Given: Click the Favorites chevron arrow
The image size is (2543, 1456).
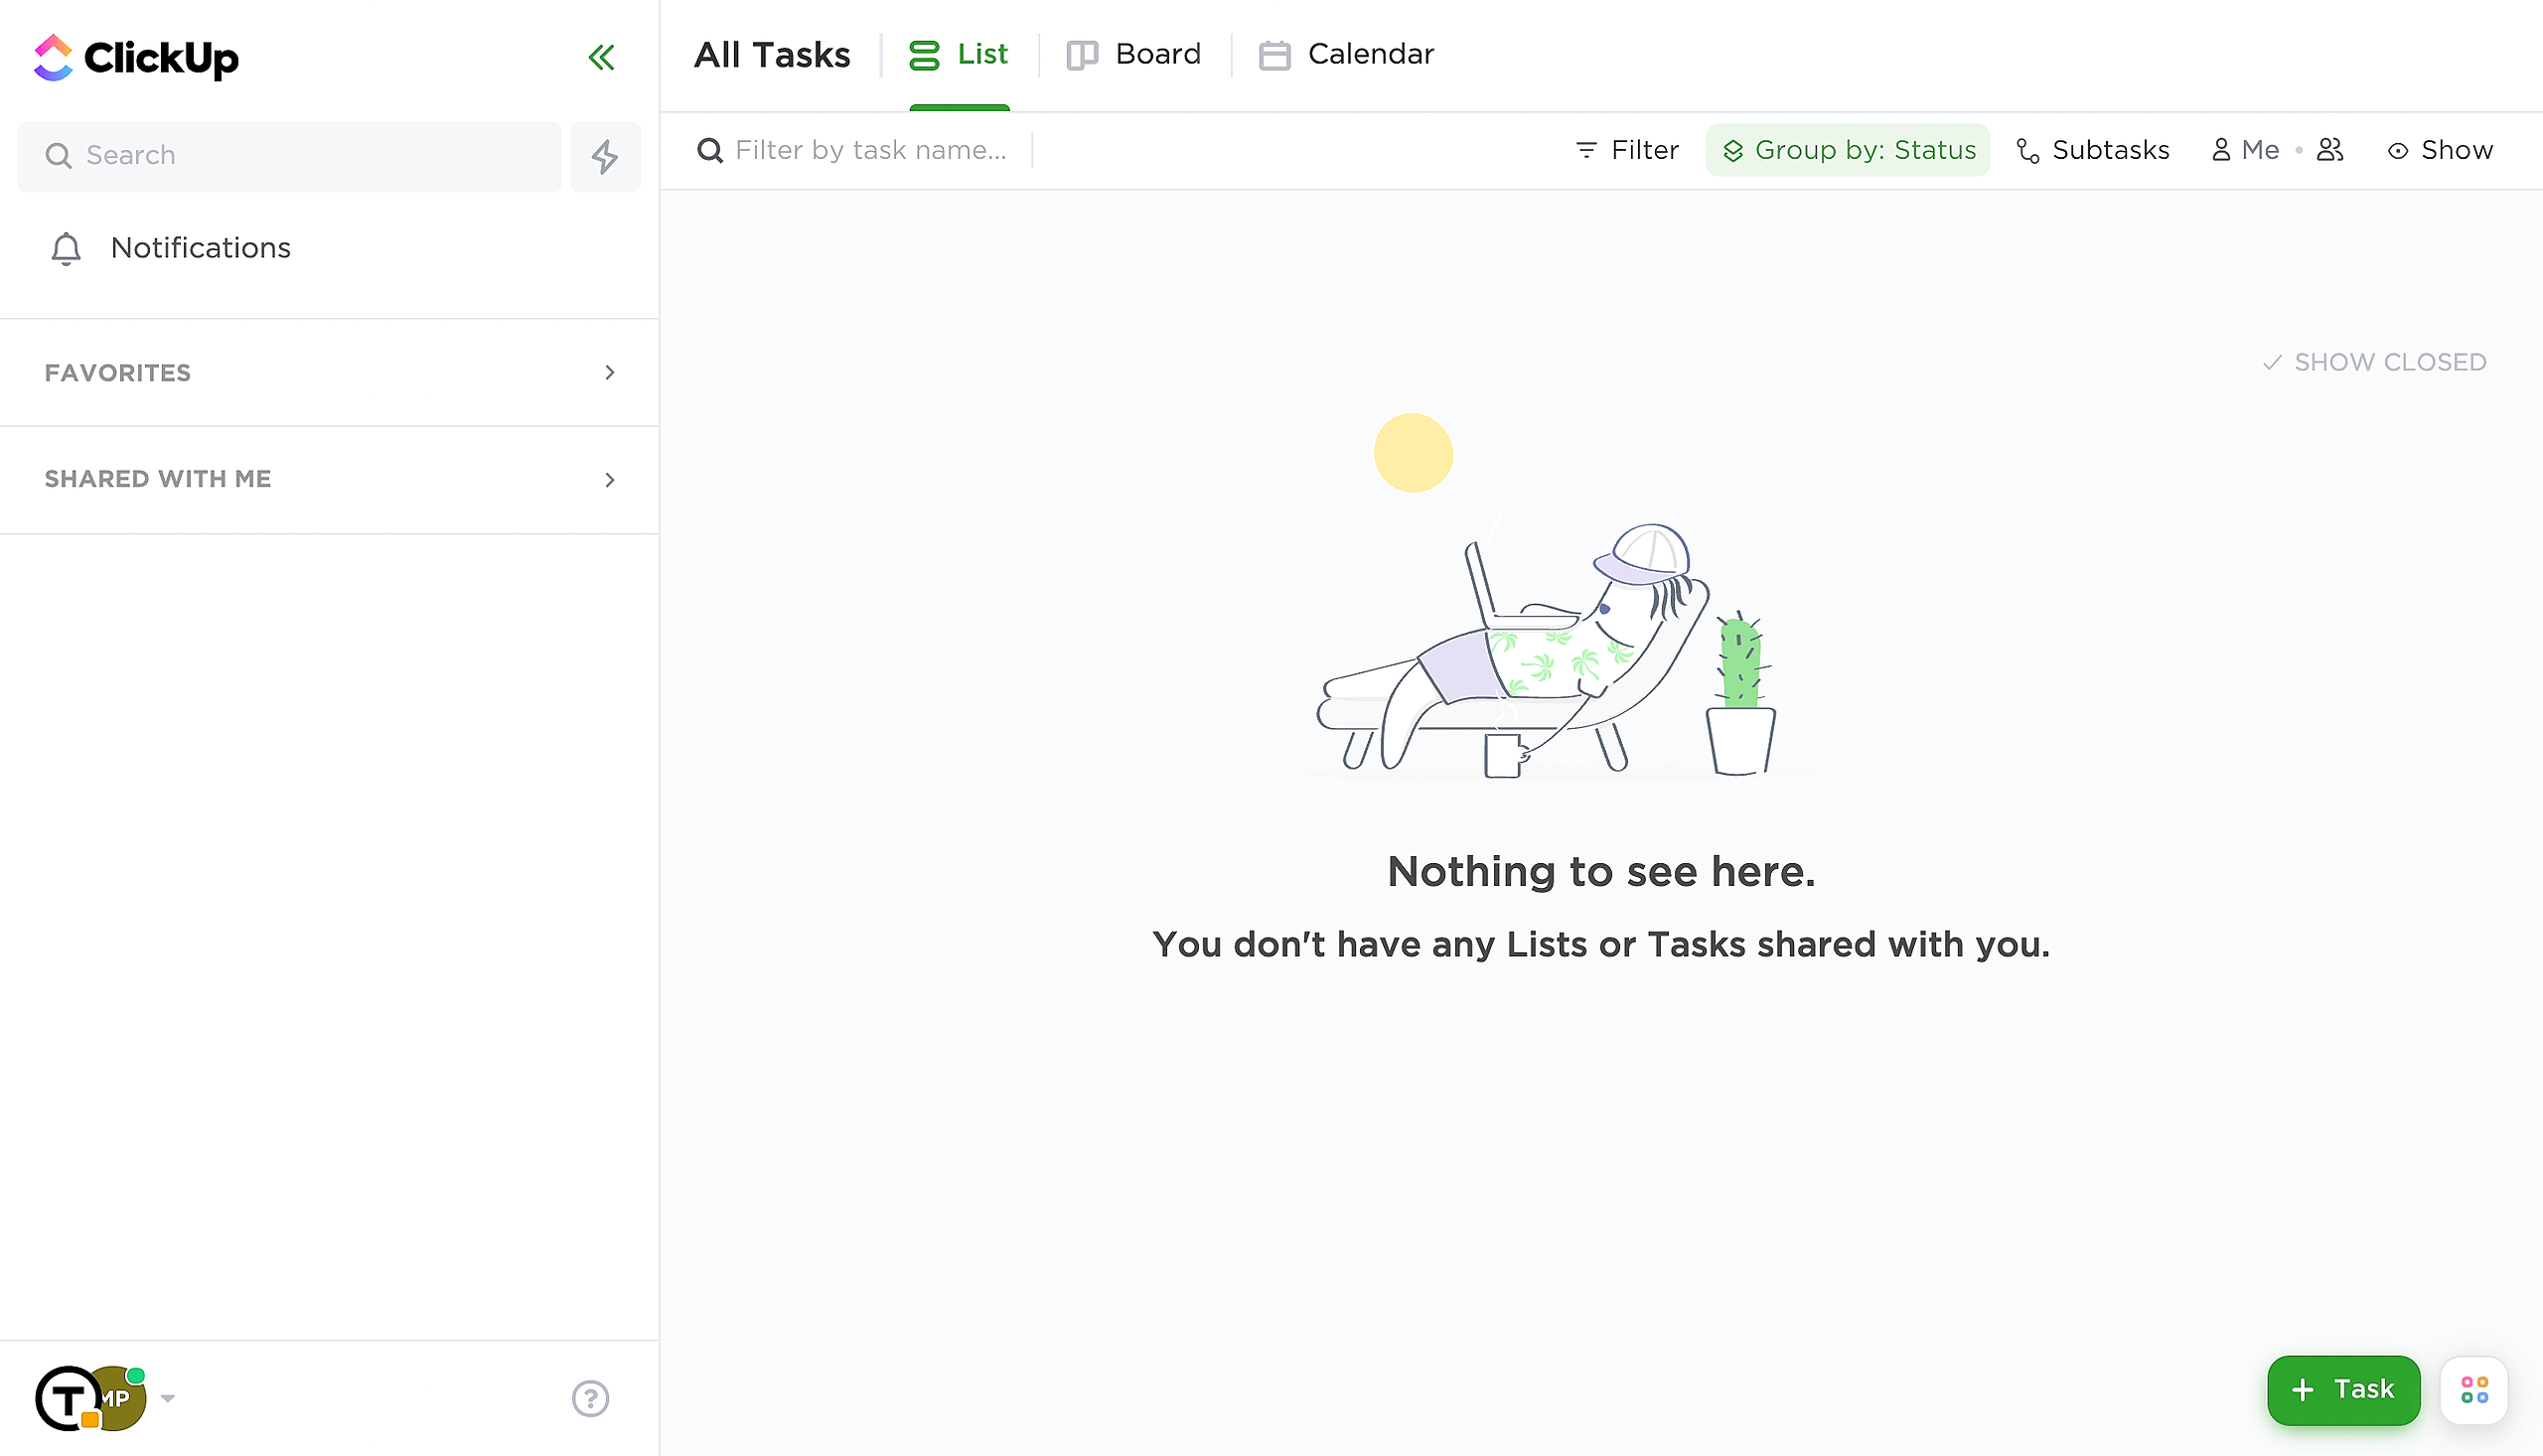Looking at the screenshot, I should tap(610, 372).
